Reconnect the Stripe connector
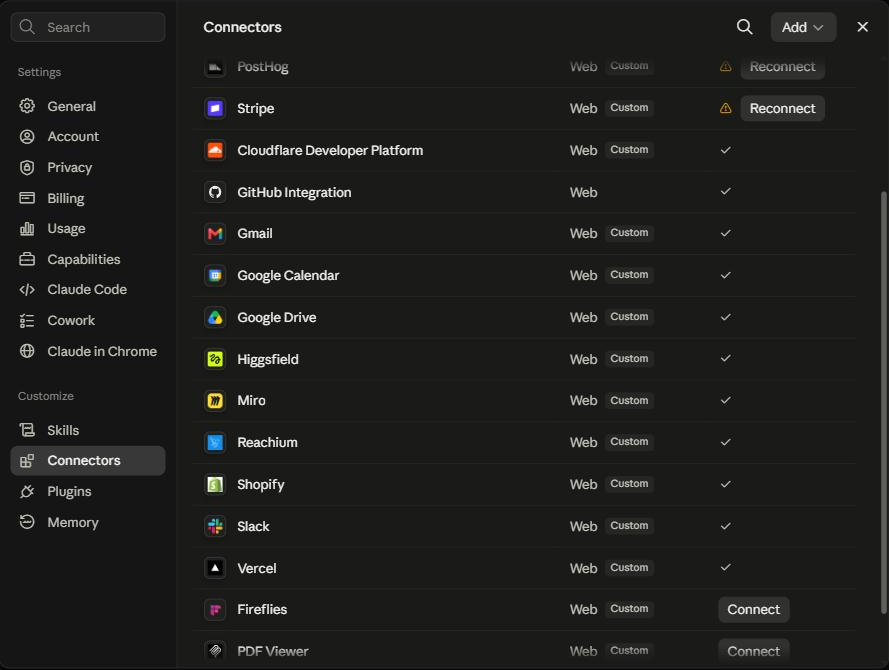 click(x=782, y=108)
